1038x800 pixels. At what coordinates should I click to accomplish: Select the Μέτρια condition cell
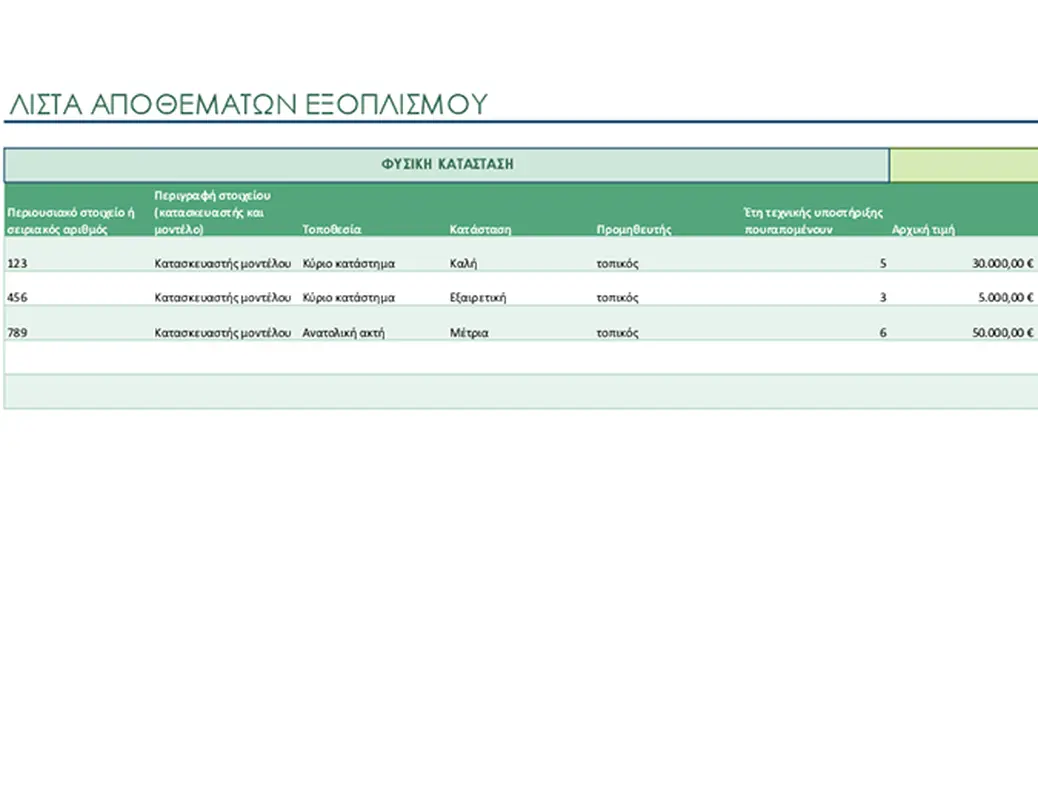click(x=470, y=333)
